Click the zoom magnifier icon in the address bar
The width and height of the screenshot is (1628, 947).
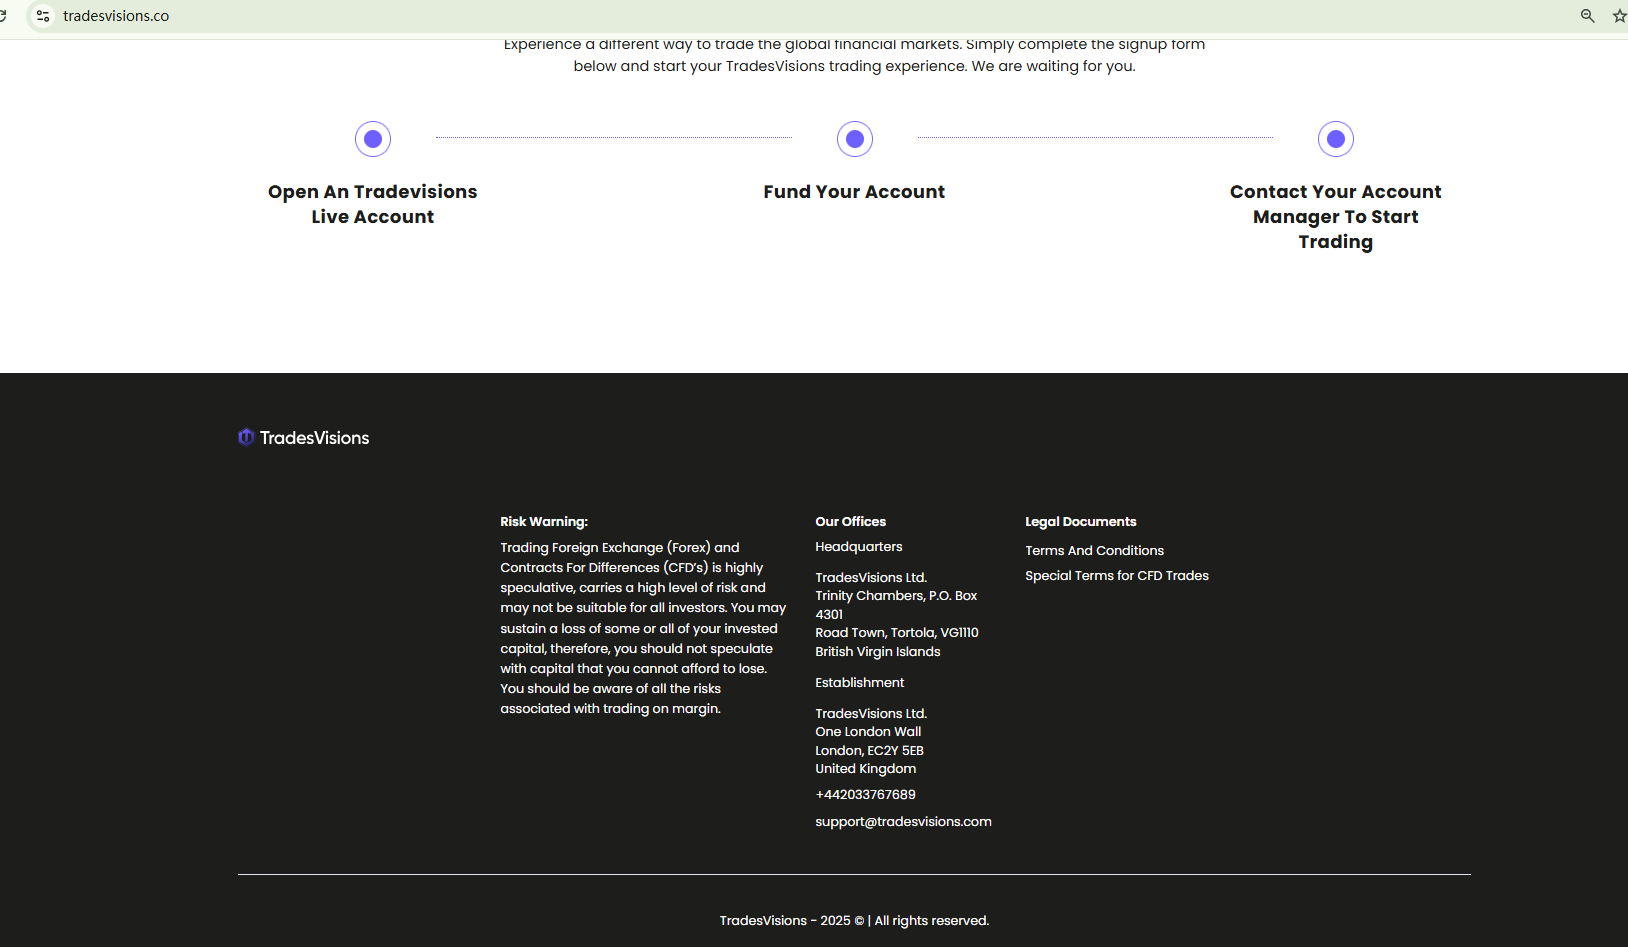[x=1587, y=16]
